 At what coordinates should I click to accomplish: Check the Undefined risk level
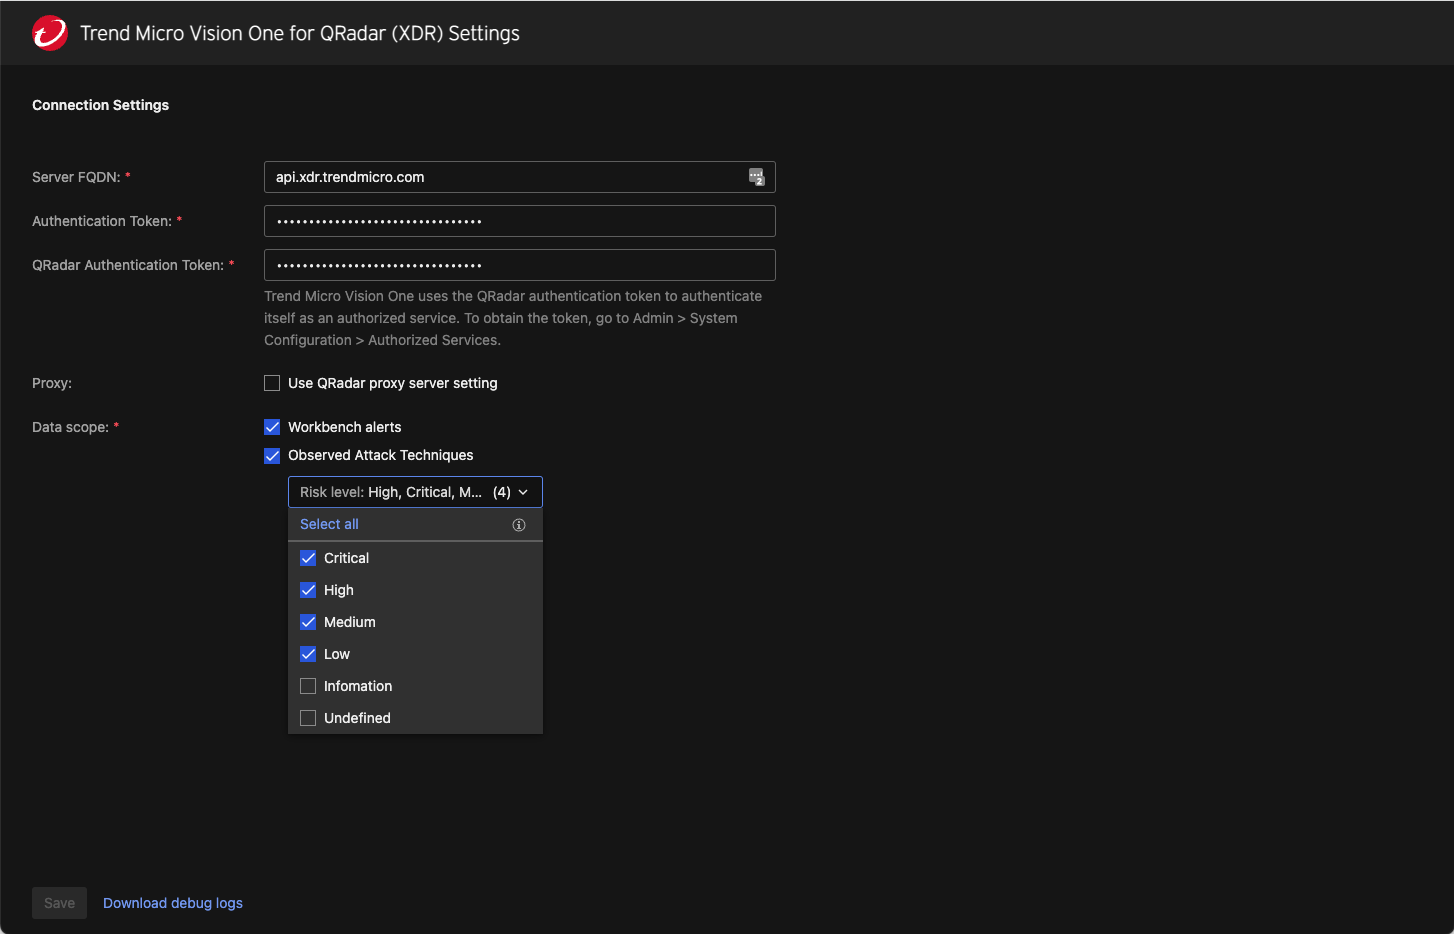308,718
